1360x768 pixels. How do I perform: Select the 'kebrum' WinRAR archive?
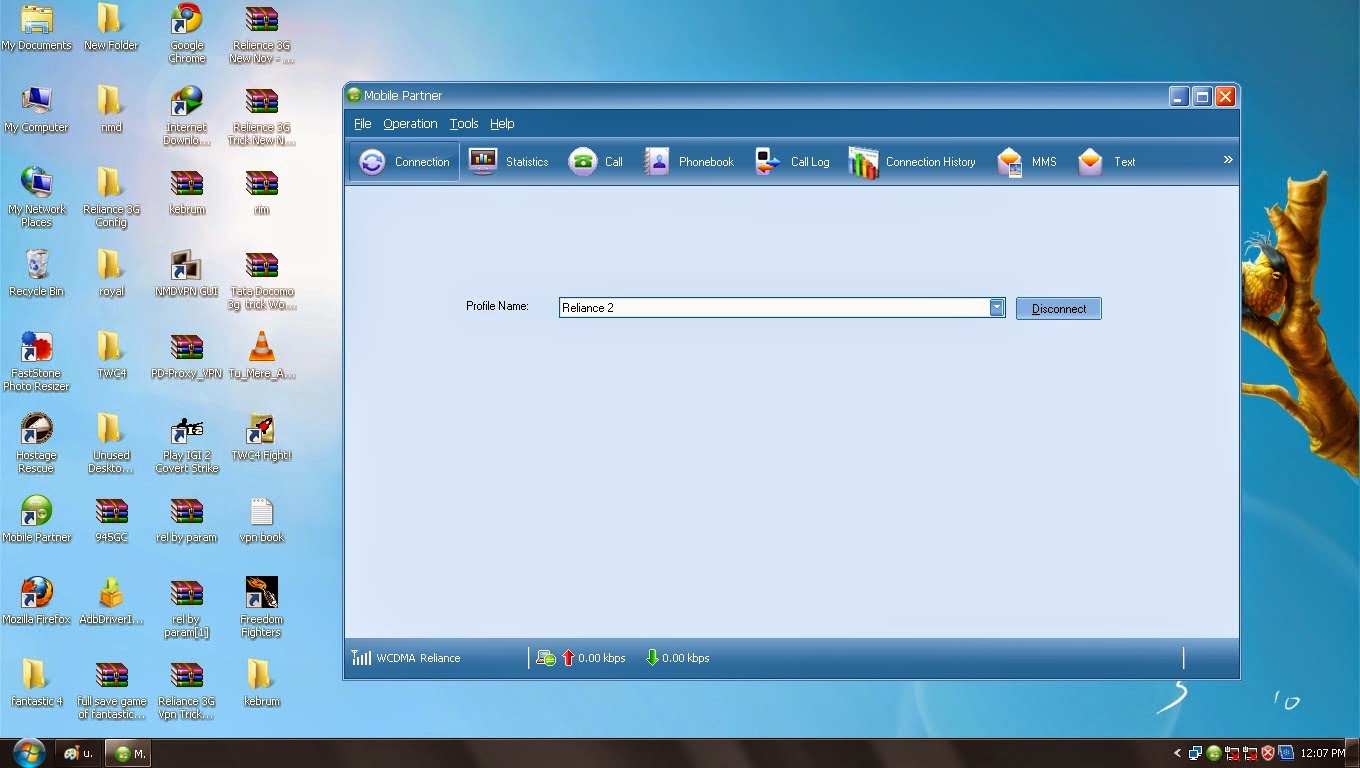click(x=187, y=192)
